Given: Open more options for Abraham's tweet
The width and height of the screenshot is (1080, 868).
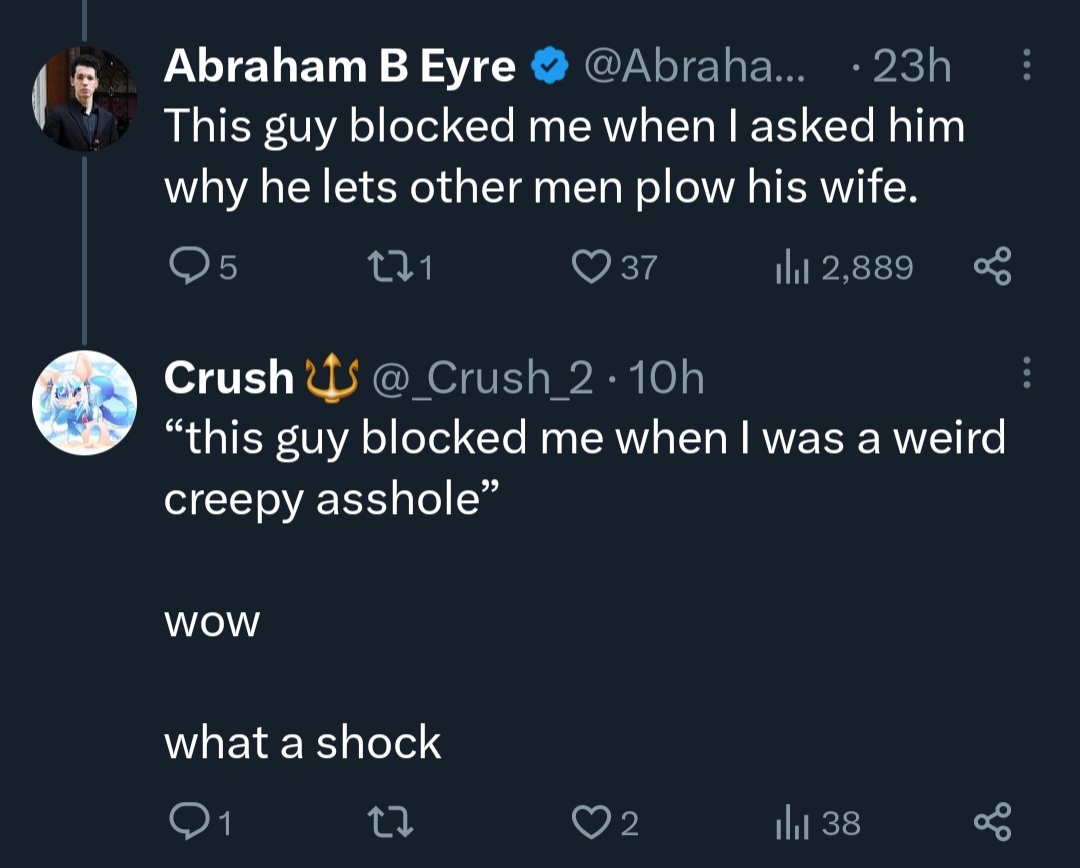Looking at the screenshot, I should [1026, 65].
